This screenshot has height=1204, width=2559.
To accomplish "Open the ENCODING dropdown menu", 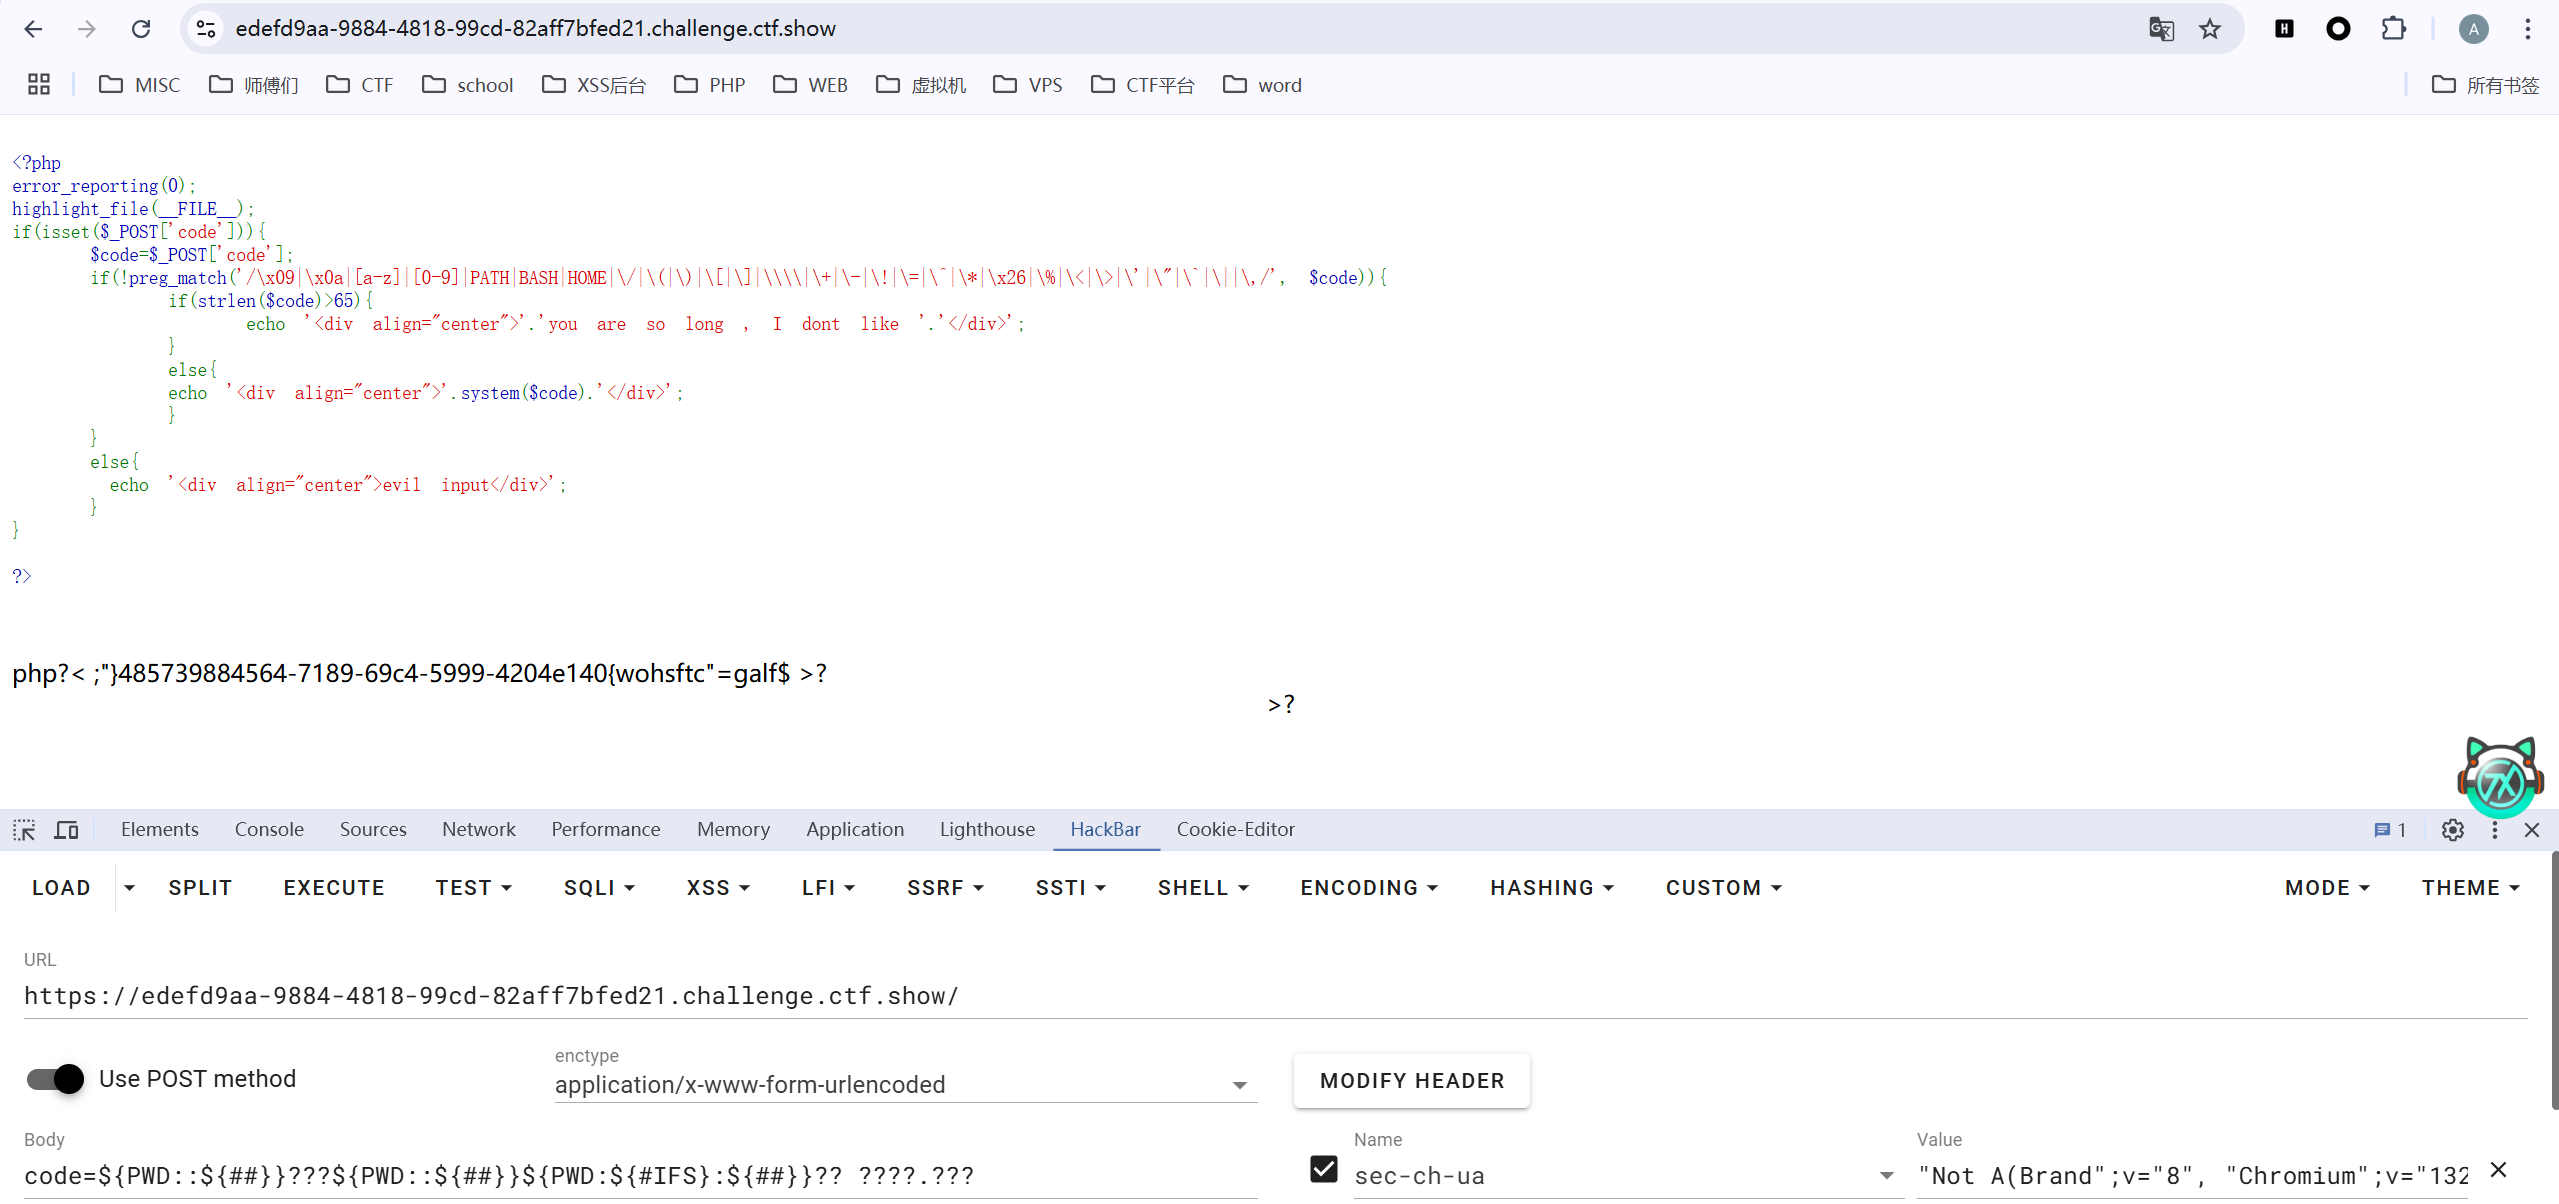I will (x=1368, y=888).
